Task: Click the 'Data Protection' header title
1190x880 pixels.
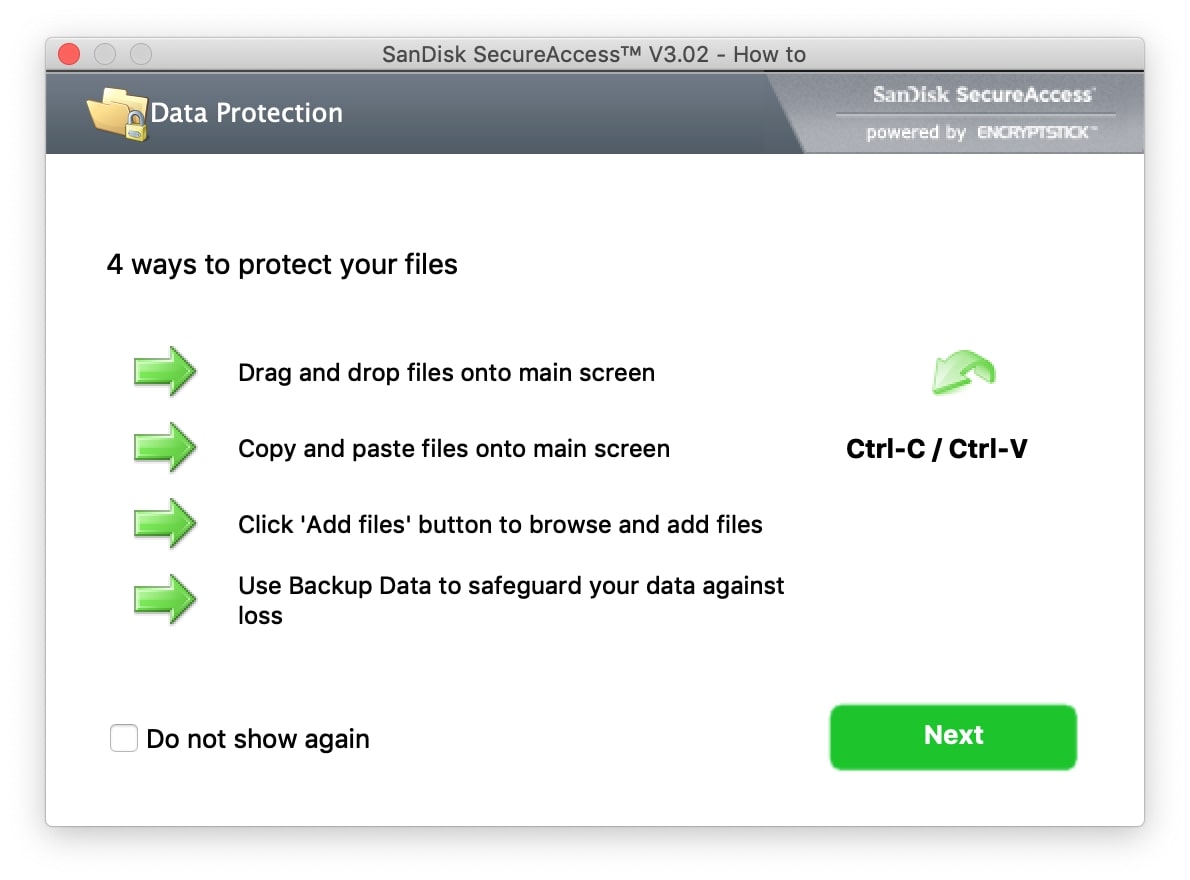Action: click(246, 113)
